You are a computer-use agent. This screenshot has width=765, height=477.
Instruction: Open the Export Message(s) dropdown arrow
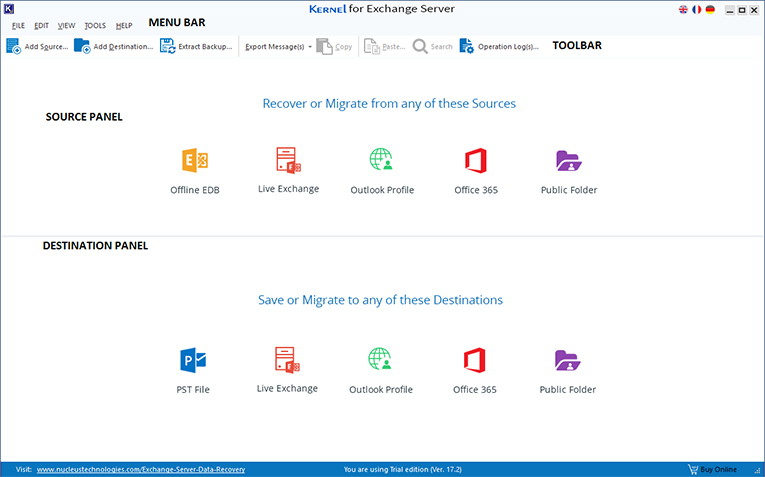click(x=310, y=47)
